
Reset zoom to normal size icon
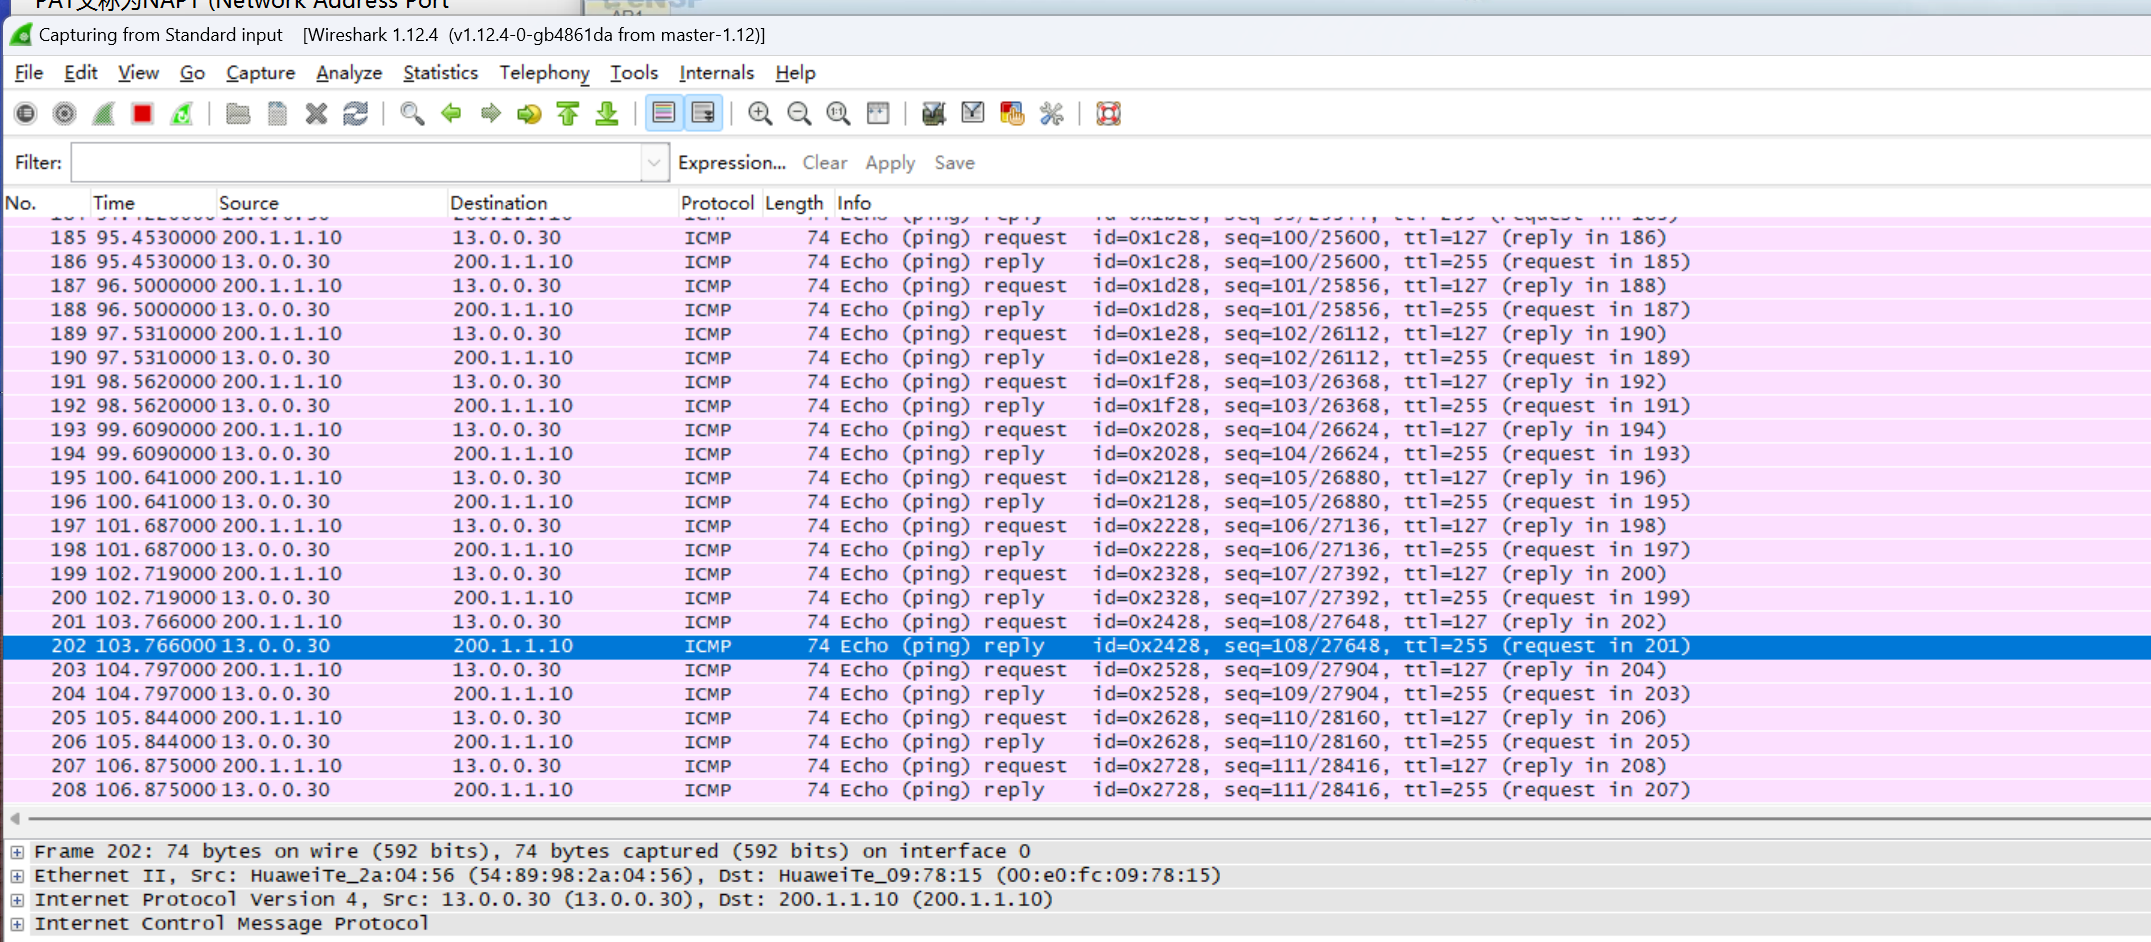[838, 114]
